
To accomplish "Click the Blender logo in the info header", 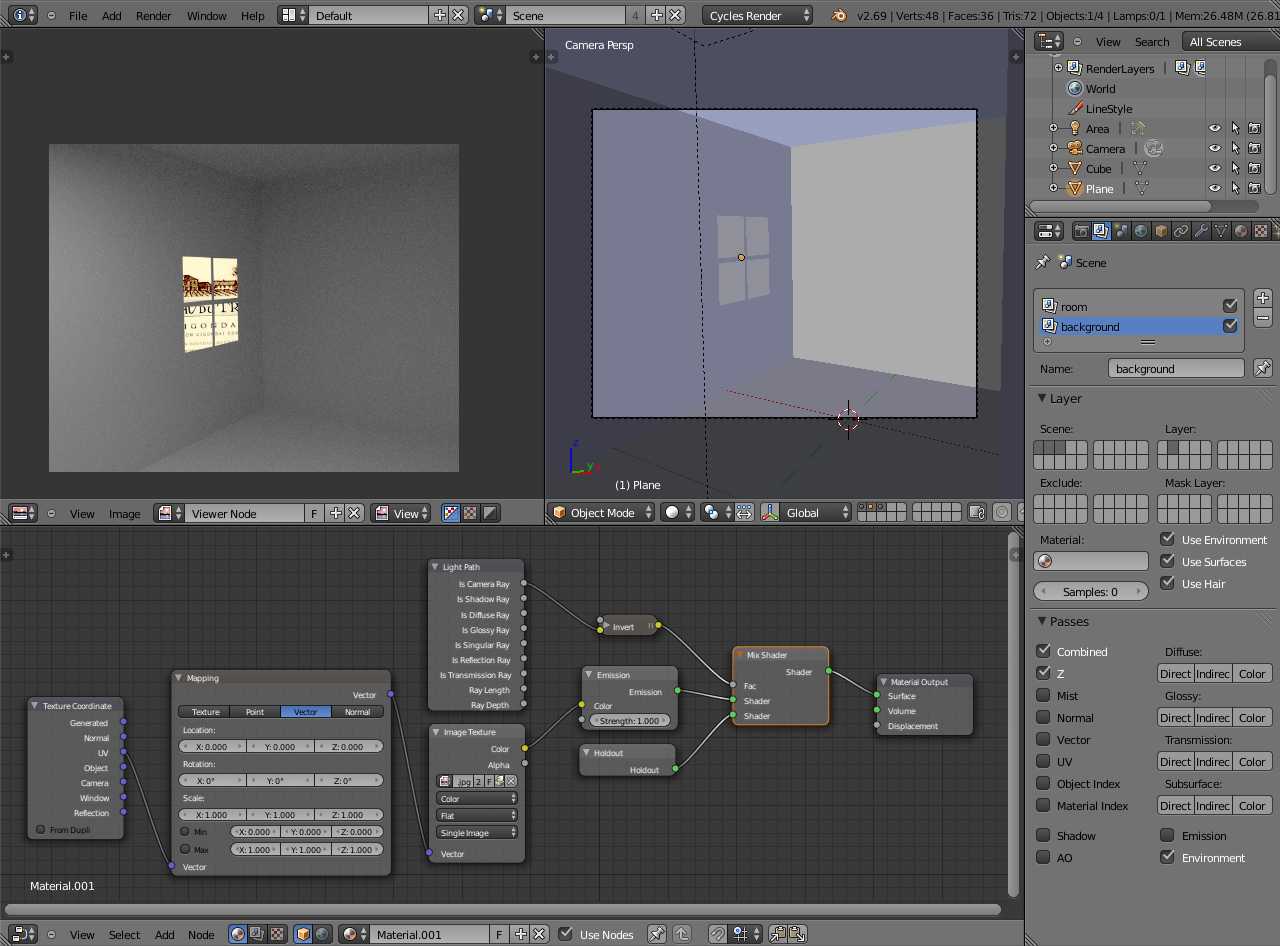I will click(839, 16).
